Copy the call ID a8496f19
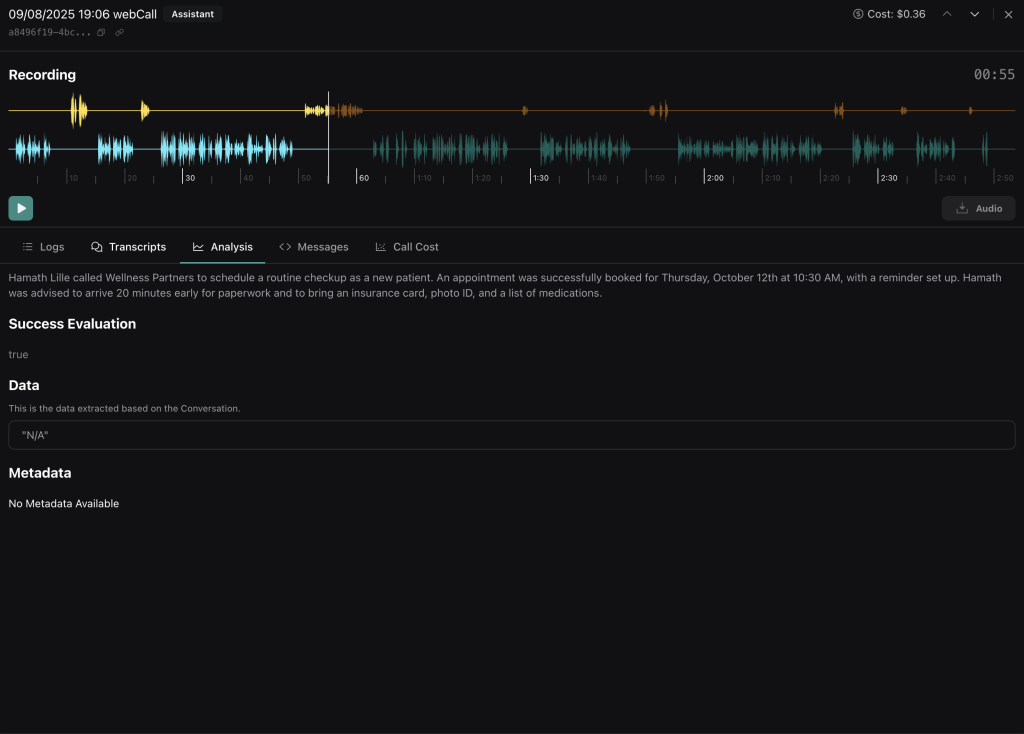Image resolution: width=1024 pixels, height=734 pixels. pyautogui.click(x=102, y=31)
